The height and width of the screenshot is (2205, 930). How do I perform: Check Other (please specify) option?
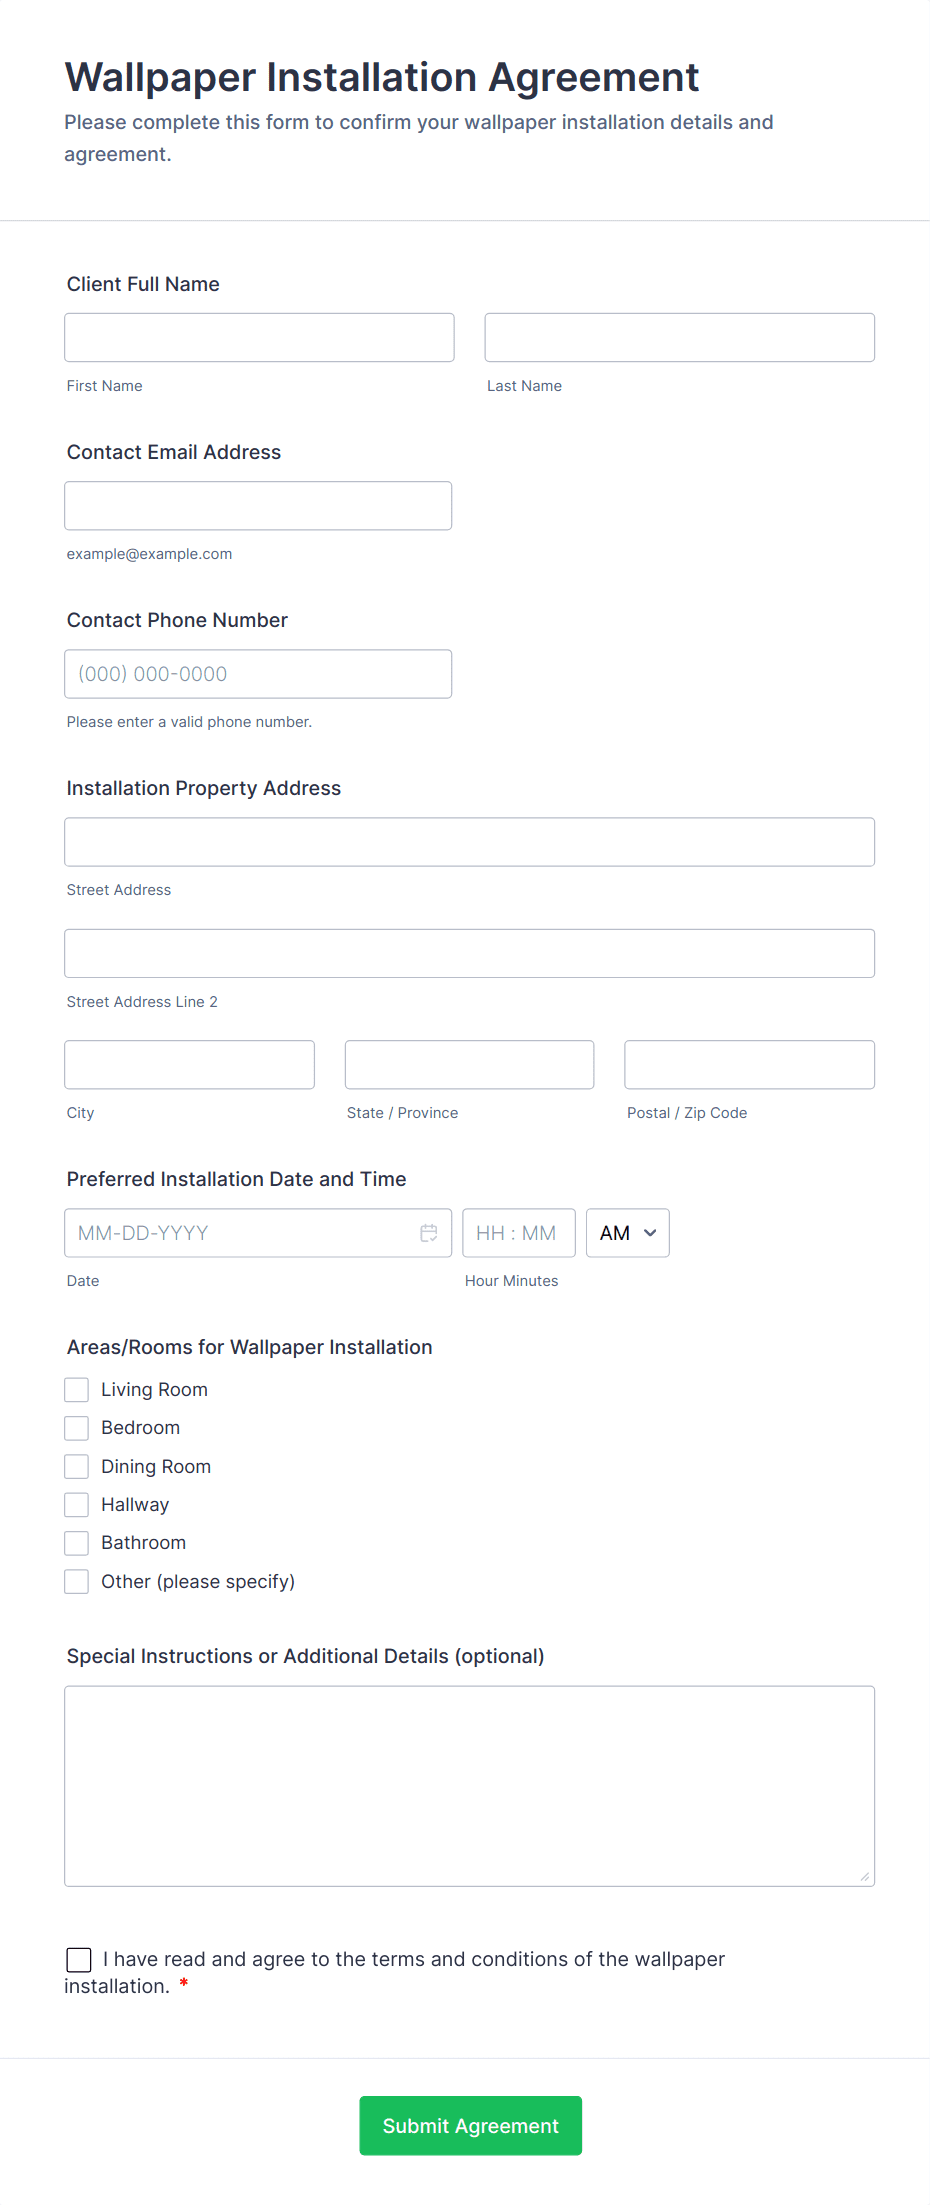77,1582
